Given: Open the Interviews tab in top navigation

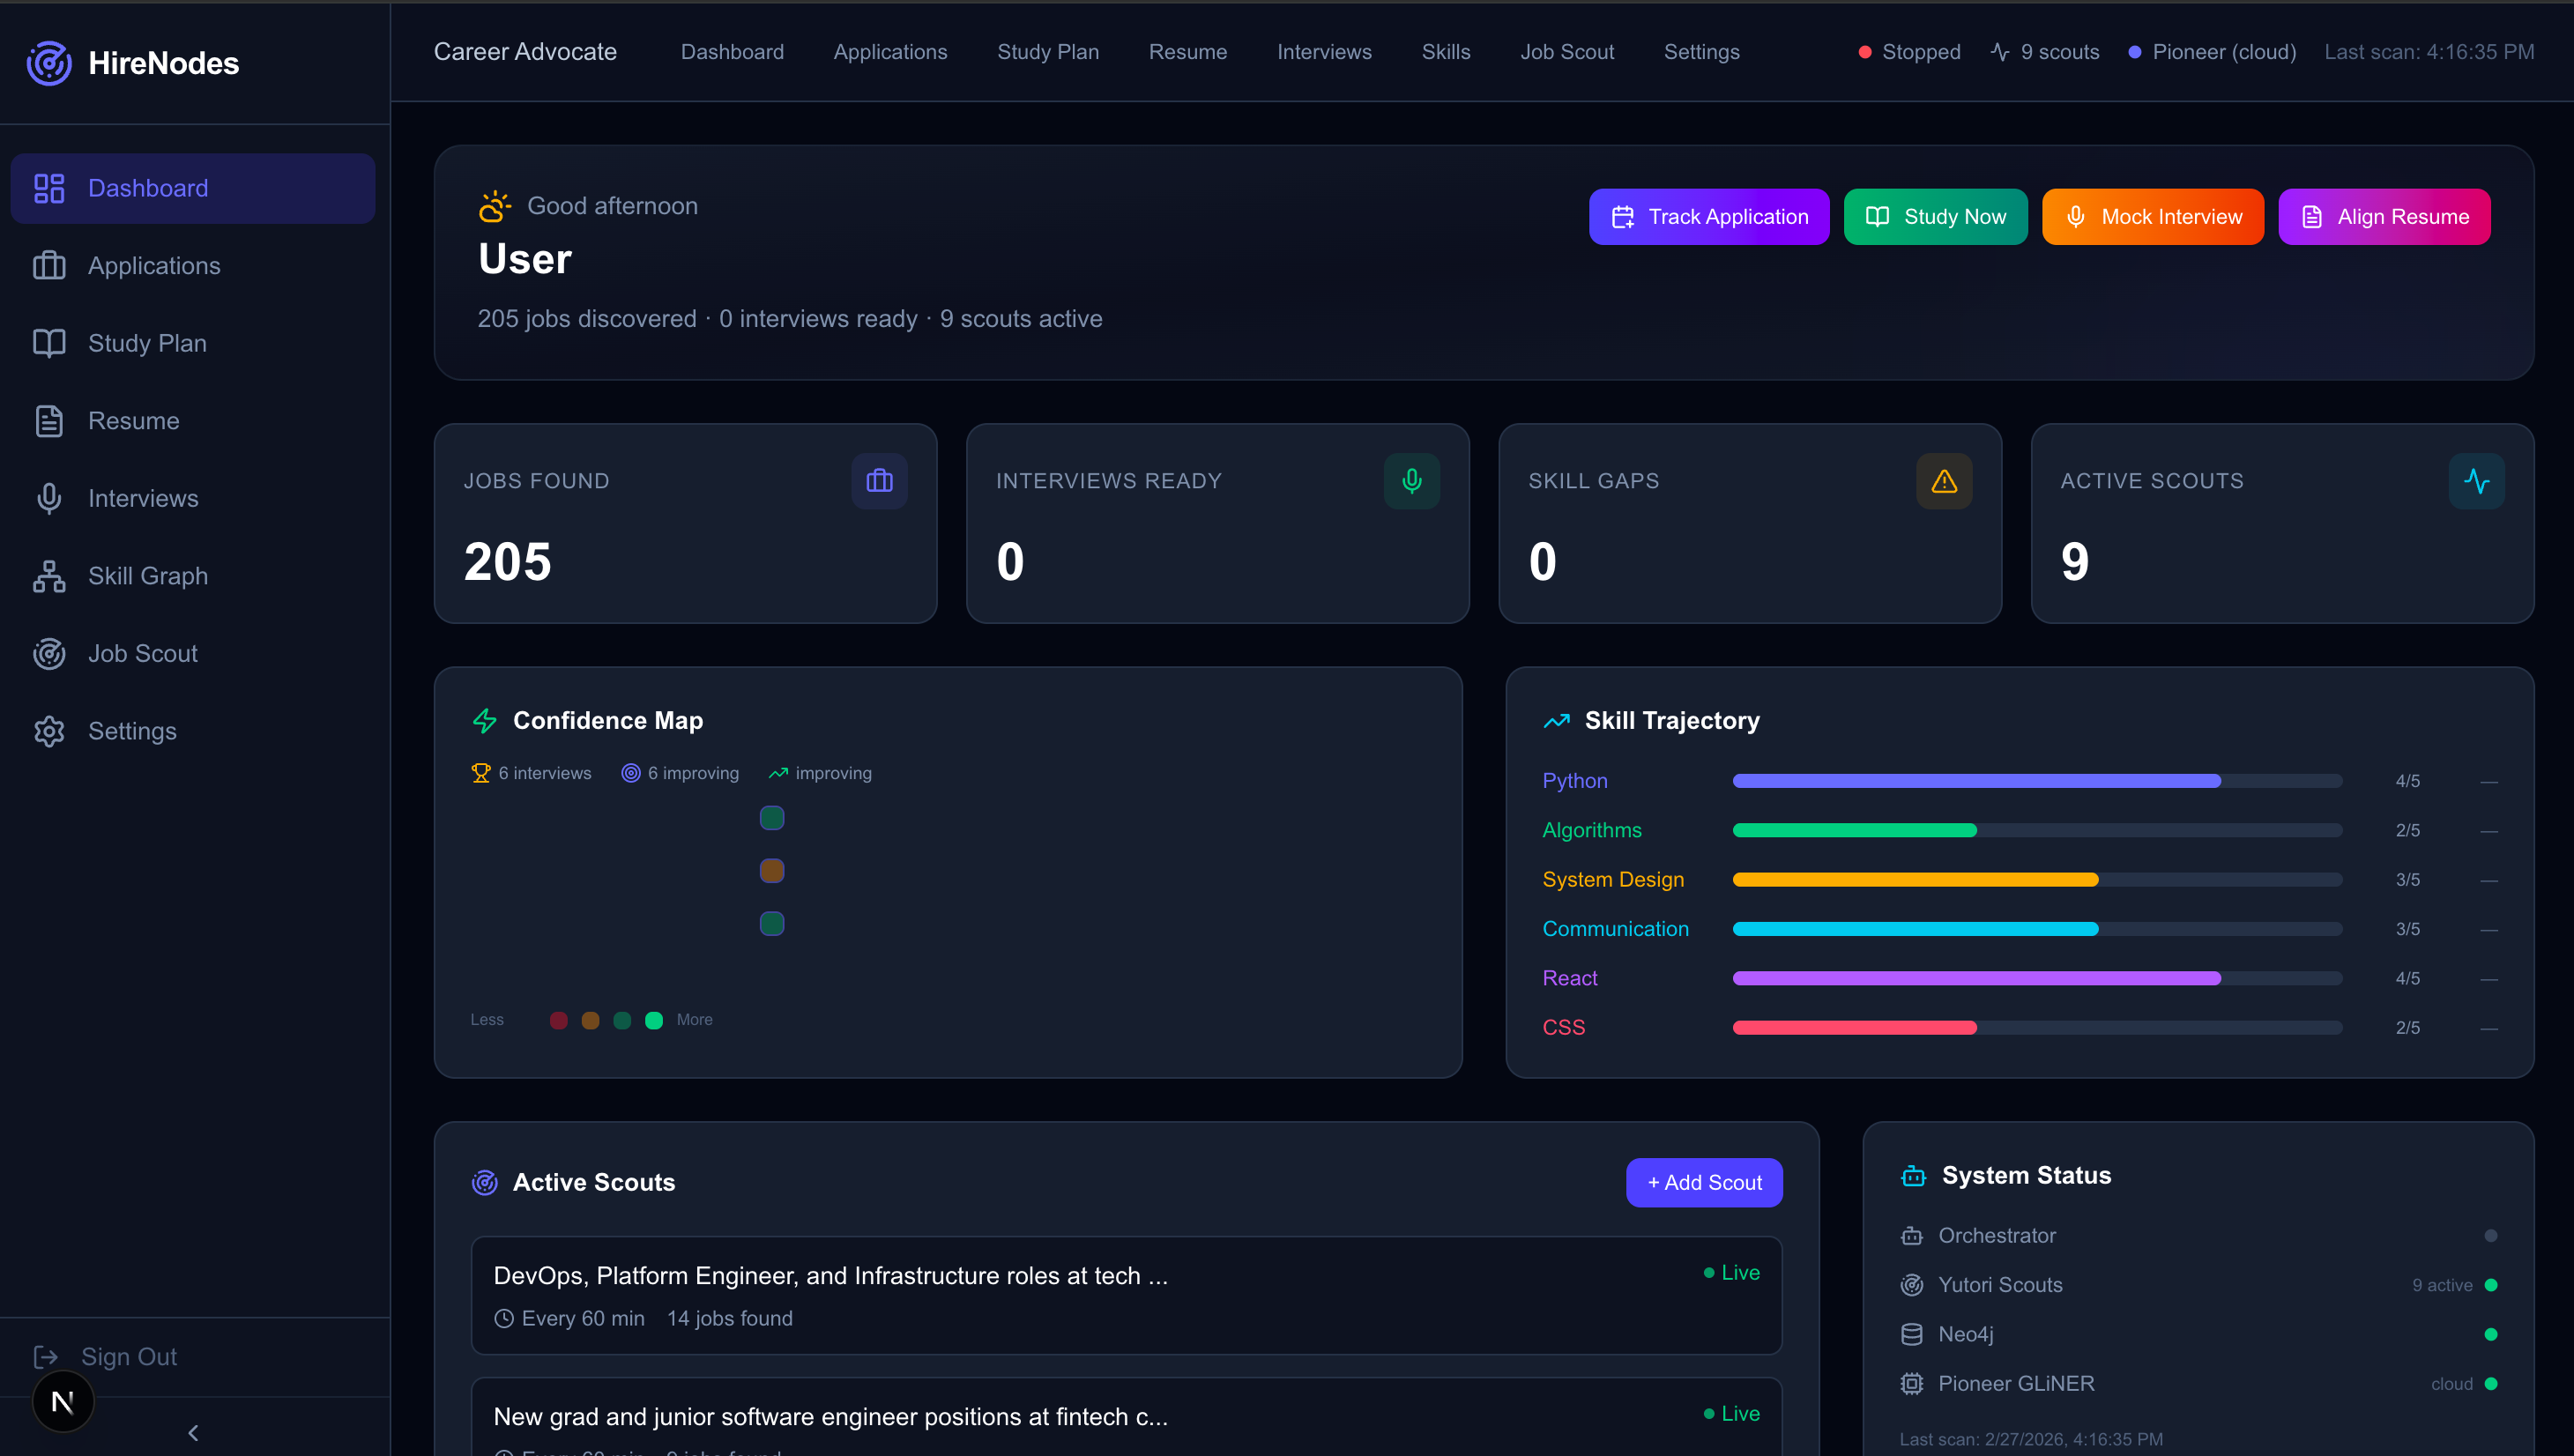Looking at the screenshot, I should coord(1323,52).
